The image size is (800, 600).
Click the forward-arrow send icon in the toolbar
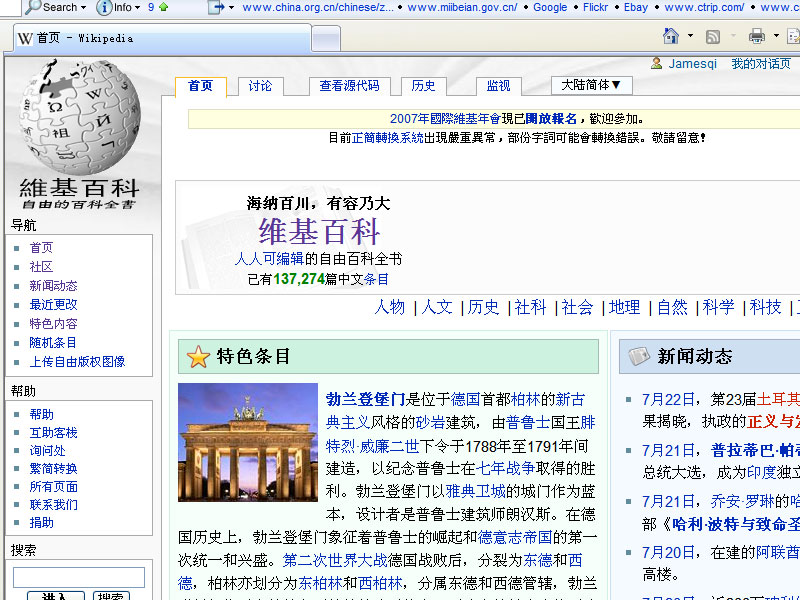tap(215, 9)
